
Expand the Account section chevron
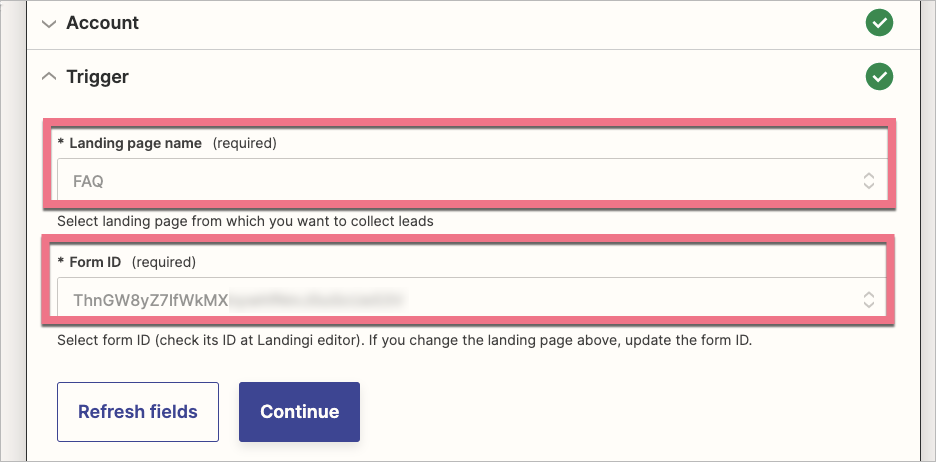(x=49, y=23)
